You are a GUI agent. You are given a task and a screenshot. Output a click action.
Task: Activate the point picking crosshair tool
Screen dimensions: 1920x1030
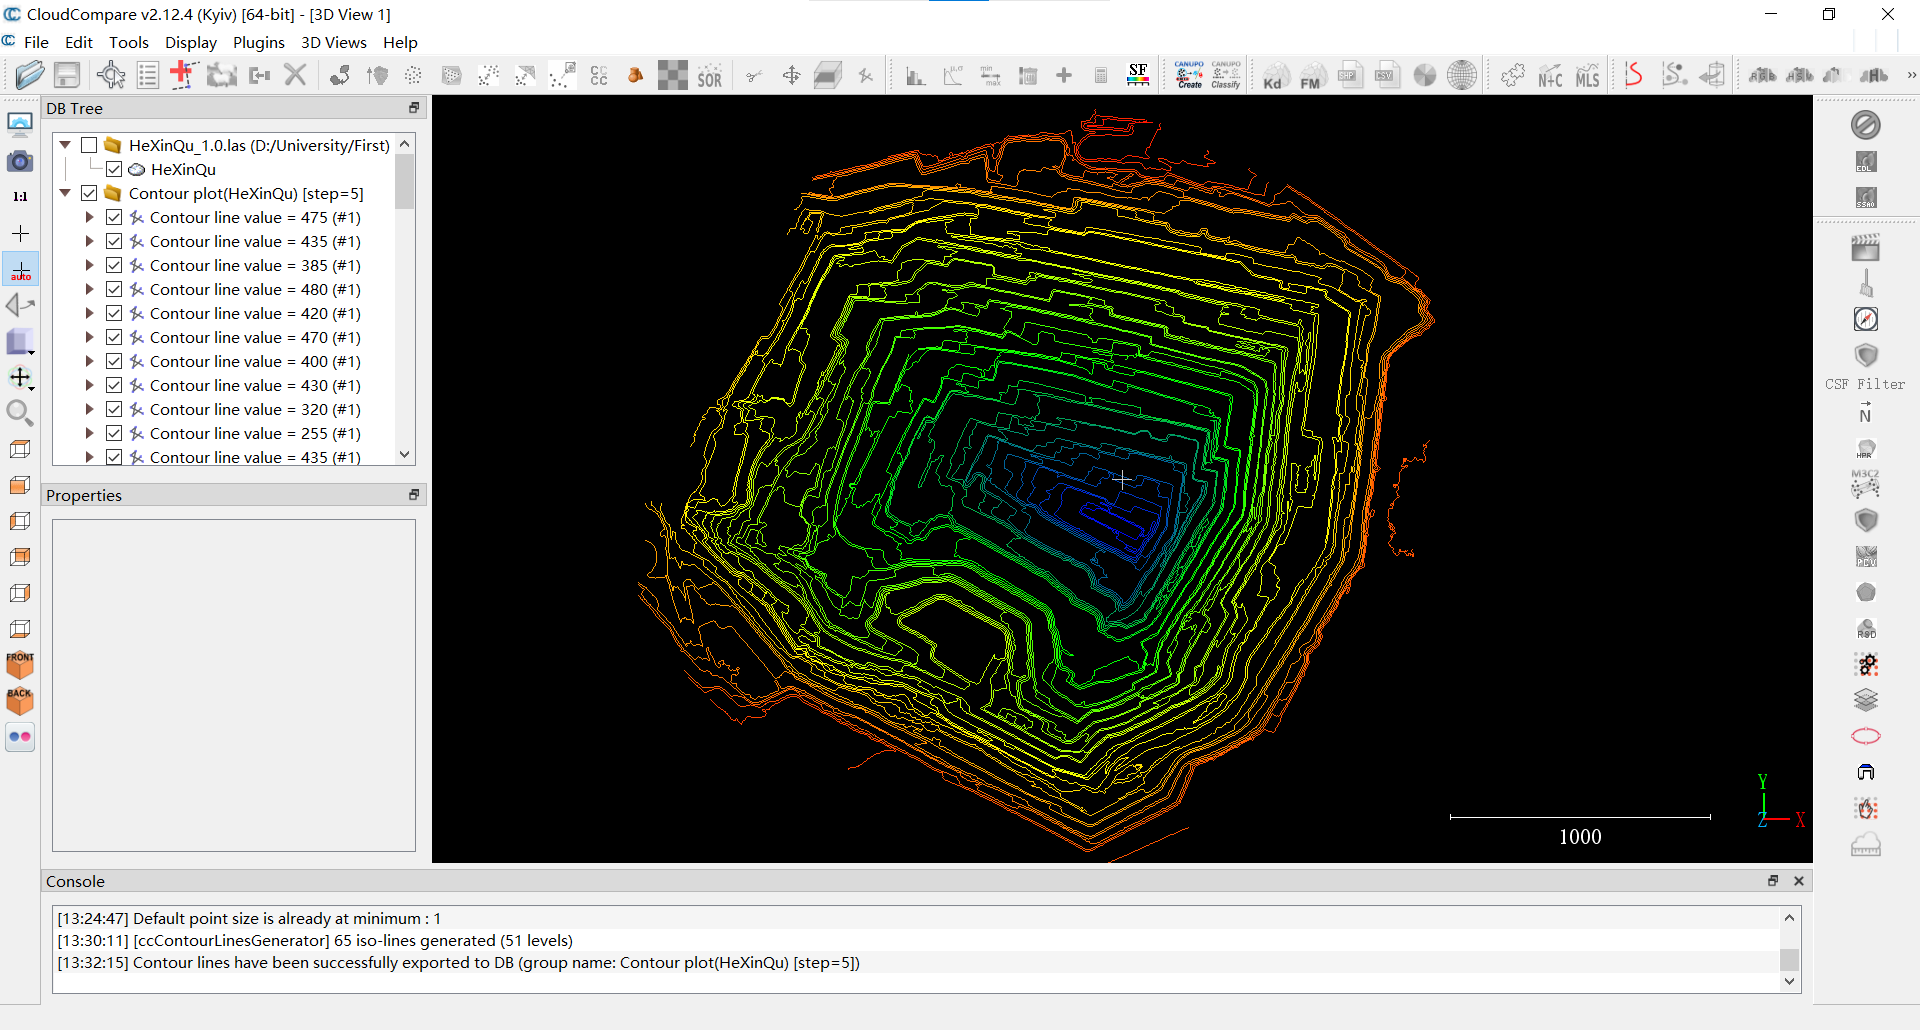[x=111, y=75]
